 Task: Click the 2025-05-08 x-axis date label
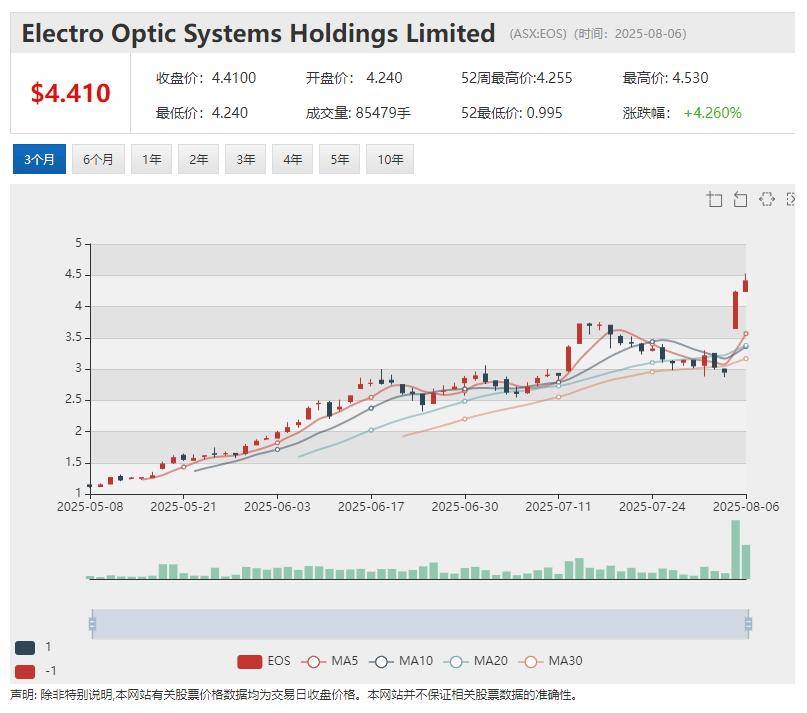pos(90,507)
